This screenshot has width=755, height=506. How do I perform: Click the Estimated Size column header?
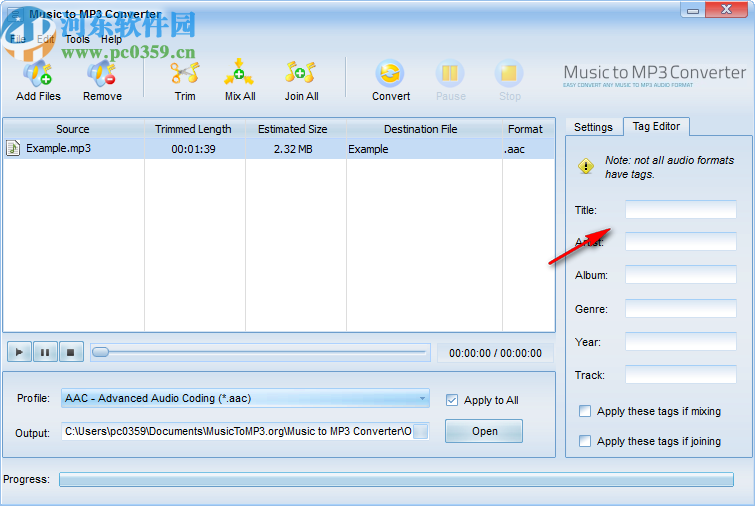point(296,129)
